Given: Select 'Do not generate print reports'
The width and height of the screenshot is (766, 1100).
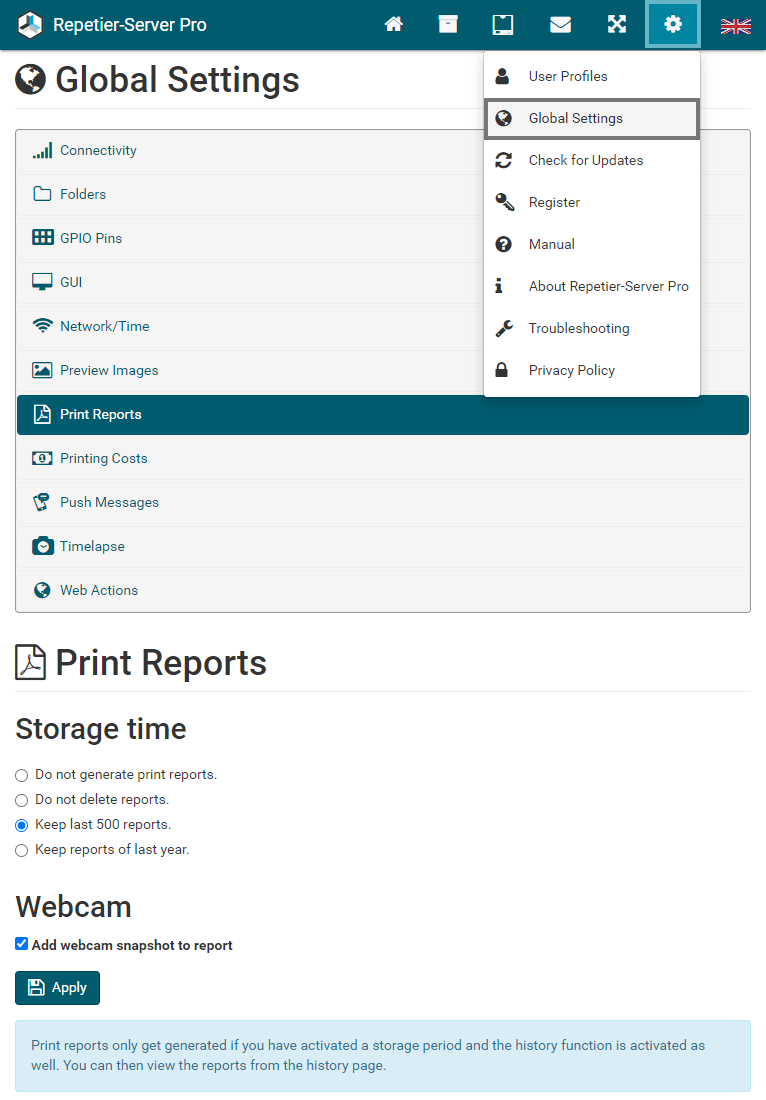Looking at the screenshot, I should click(x=22, y=775).
